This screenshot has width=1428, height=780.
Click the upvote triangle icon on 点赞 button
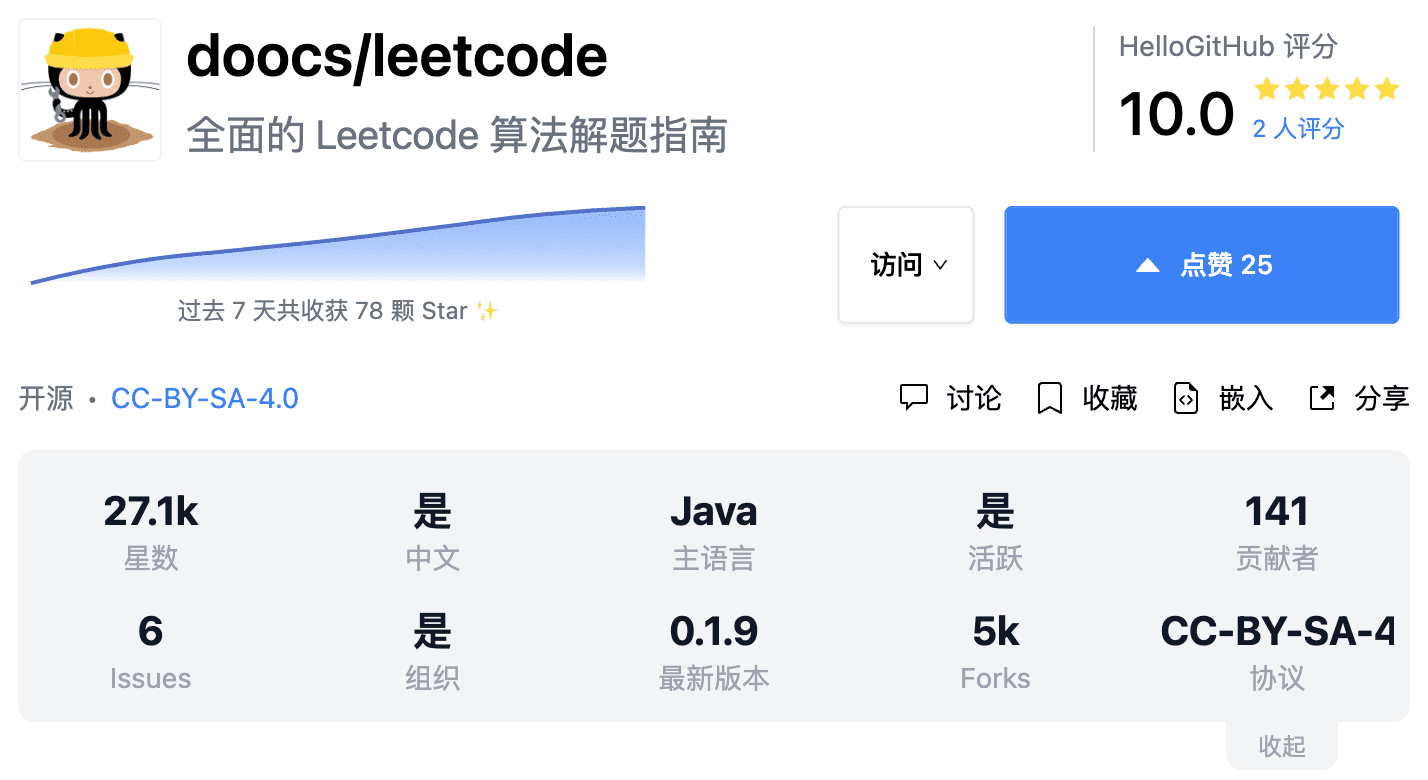[x=1148, y=264]
